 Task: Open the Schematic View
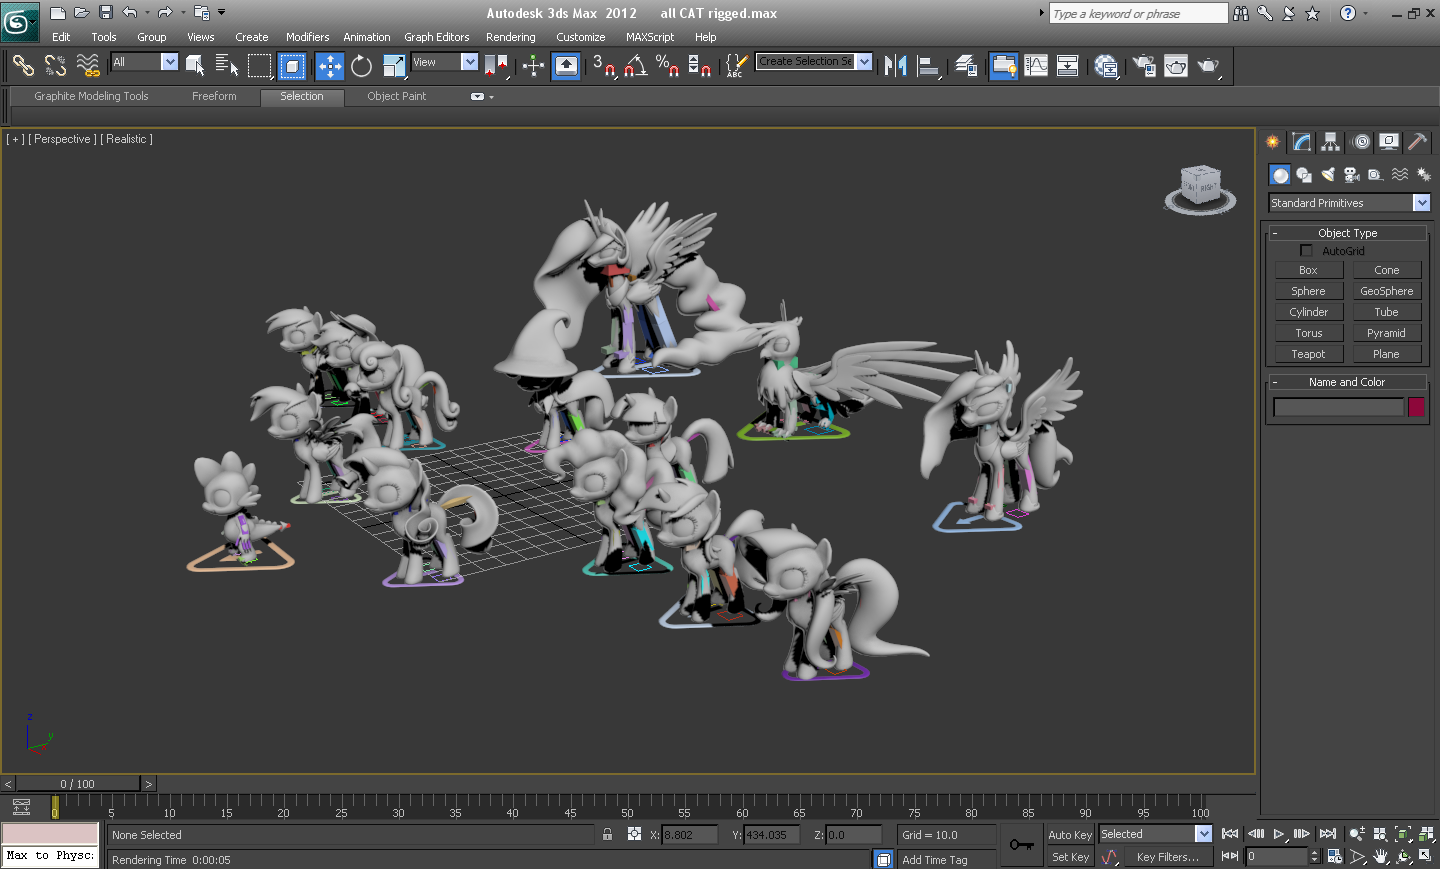[x=1067, y=66]
